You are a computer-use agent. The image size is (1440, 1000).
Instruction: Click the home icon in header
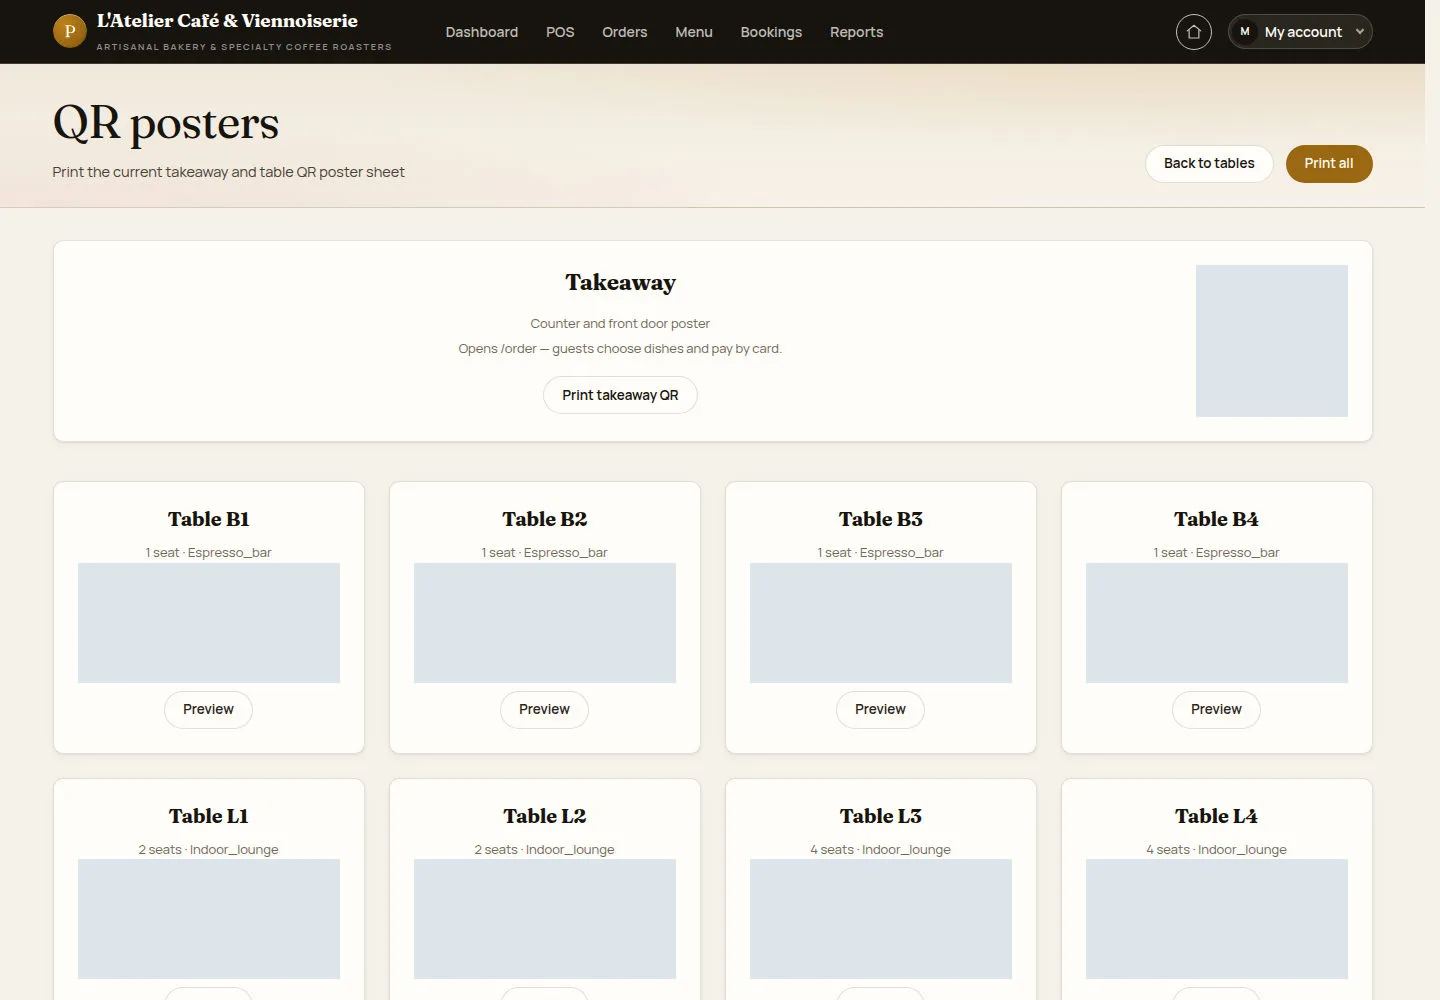(1193, 32)
